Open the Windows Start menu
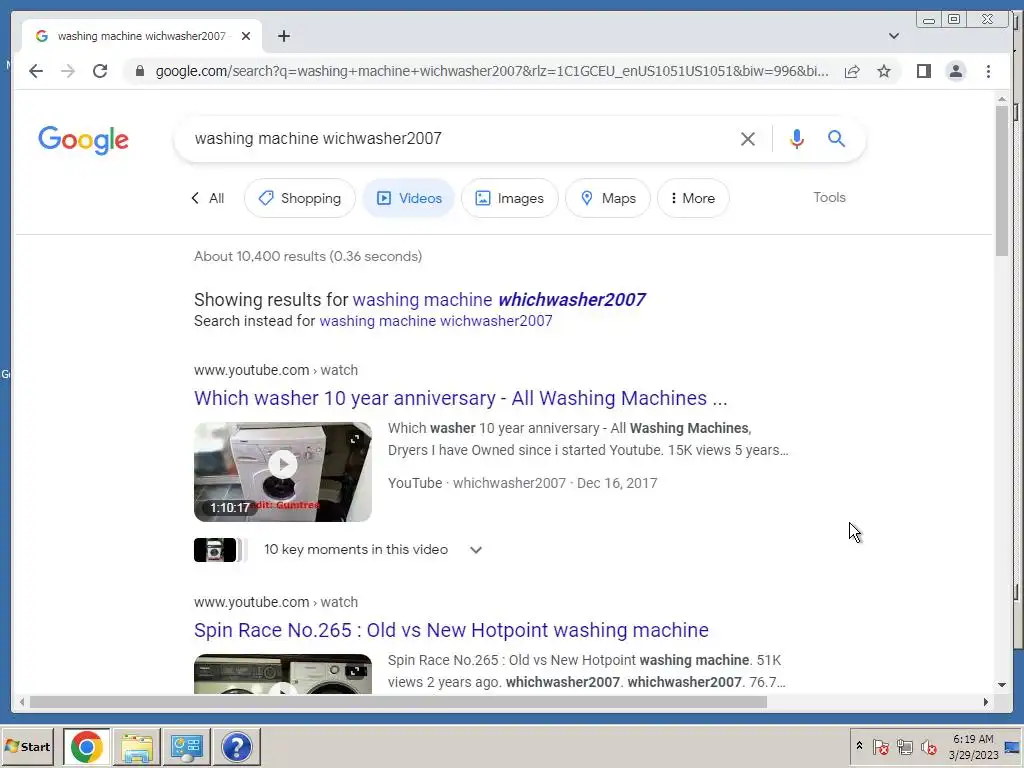1024x768 pixels. pos(27,746)
